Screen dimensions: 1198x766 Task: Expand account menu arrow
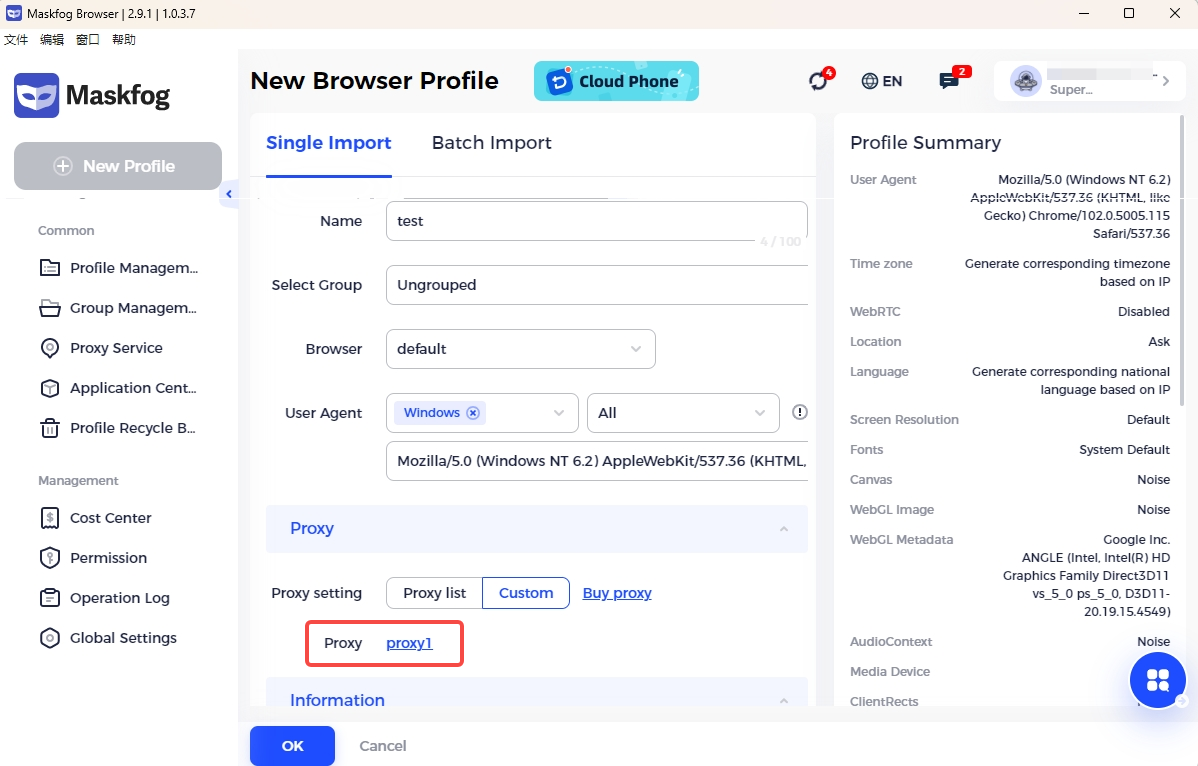tap(1165, 81)
